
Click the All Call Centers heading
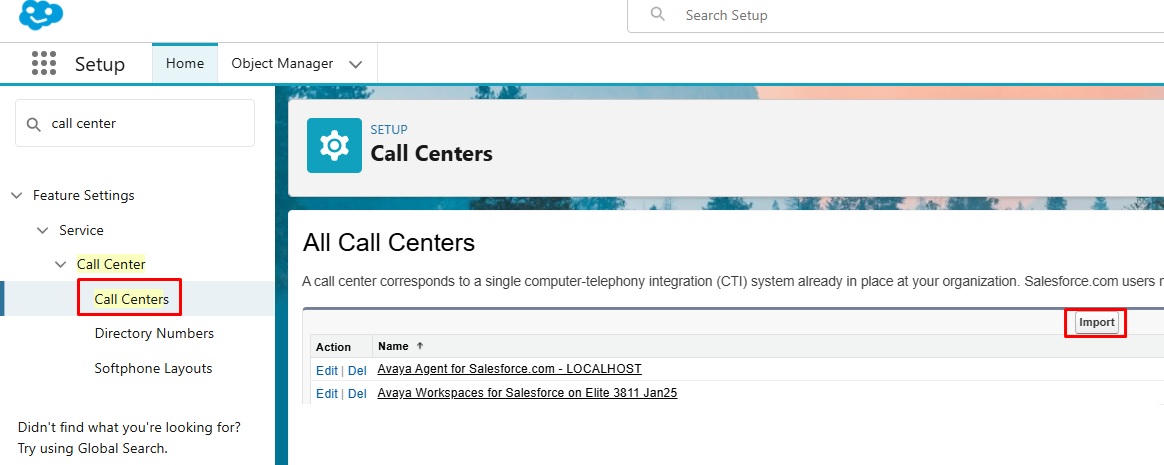(x=389, y=242)
